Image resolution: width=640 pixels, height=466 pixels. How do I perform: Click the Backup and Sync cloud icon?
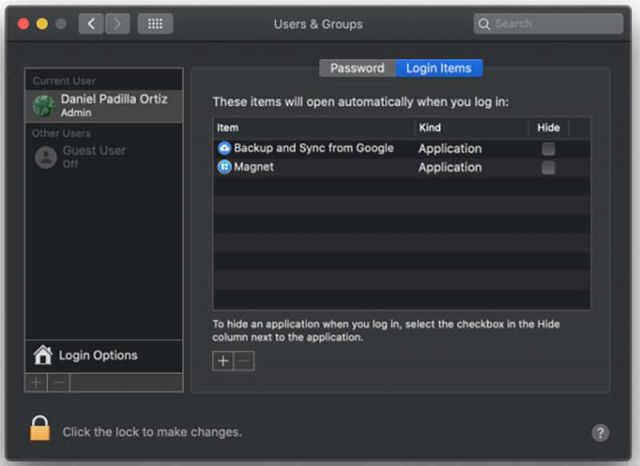pyautogui.click(x=224, y=148)
